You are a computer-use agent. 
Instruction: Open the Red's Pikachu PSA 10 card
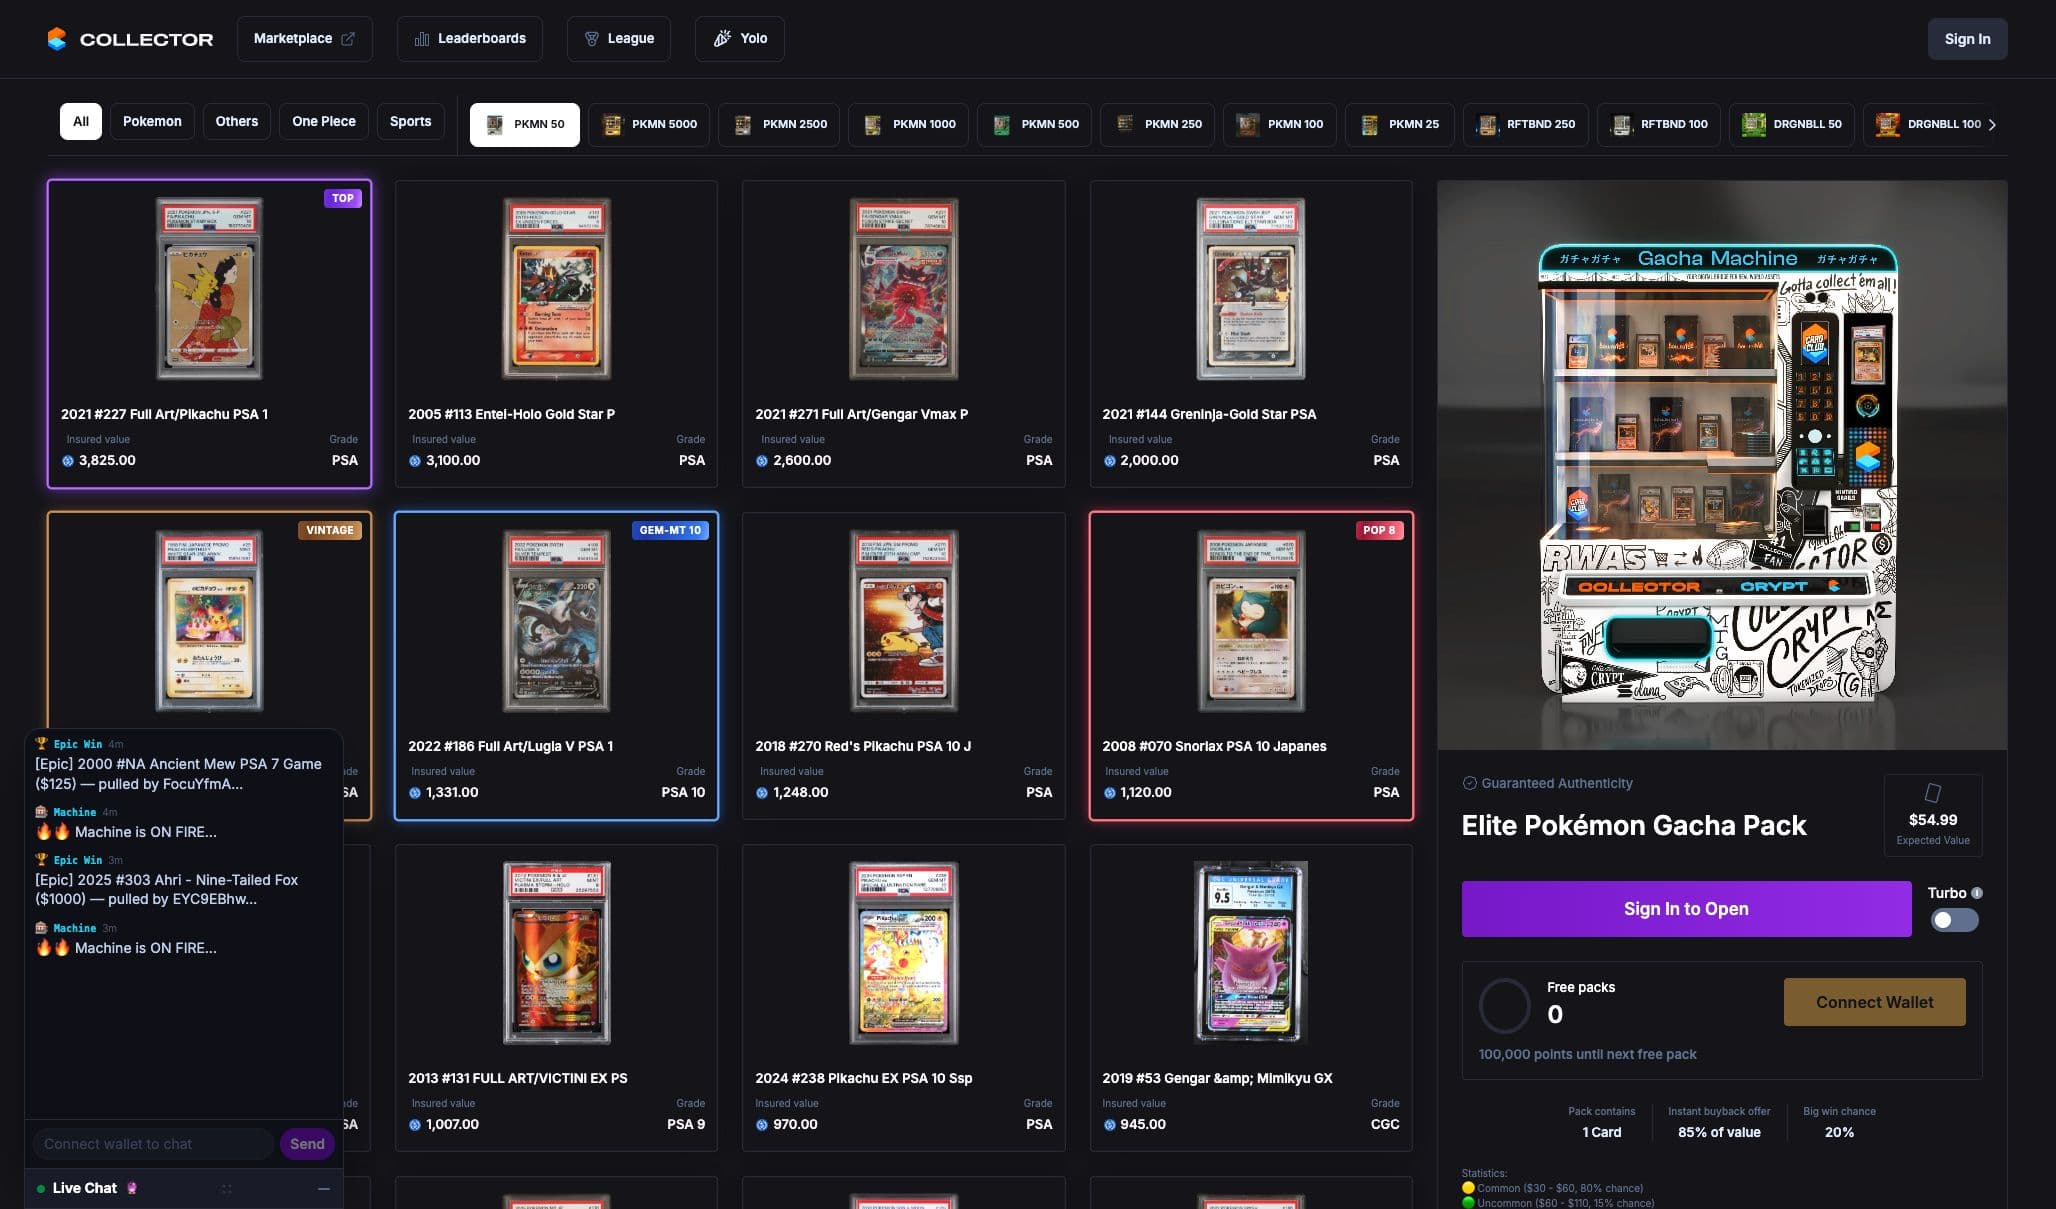point(903,666)
